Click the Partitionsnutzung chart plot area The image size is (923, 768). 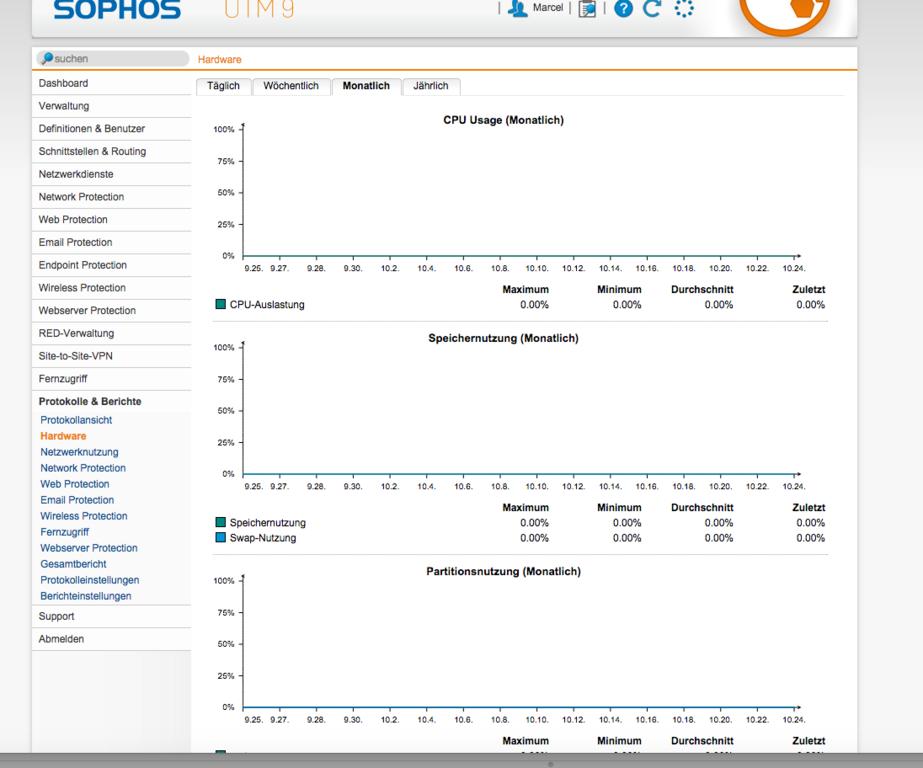click(520, 643)
